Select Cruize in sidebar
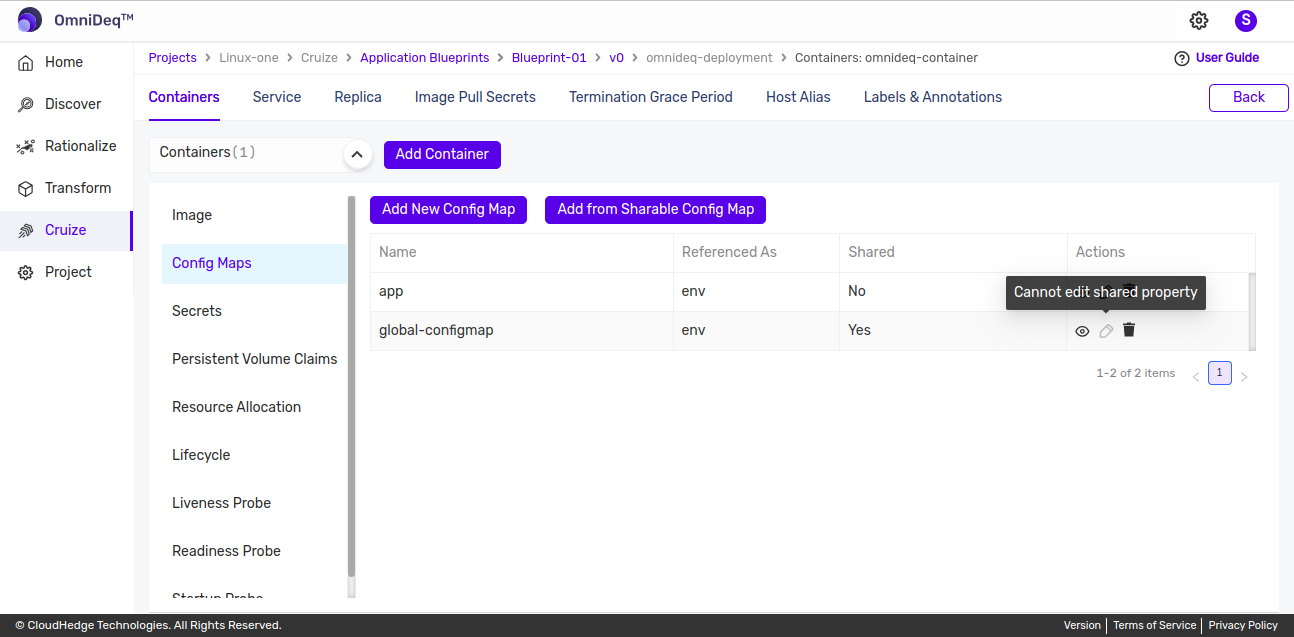 coord(65,230)
